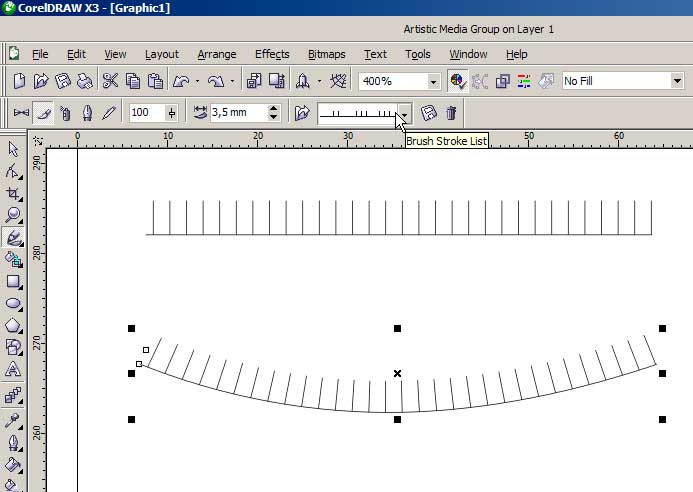This screenshot has height=492, width=693.
Task: Switch to Sprayer artistic media mode
Action: (65, 113)
